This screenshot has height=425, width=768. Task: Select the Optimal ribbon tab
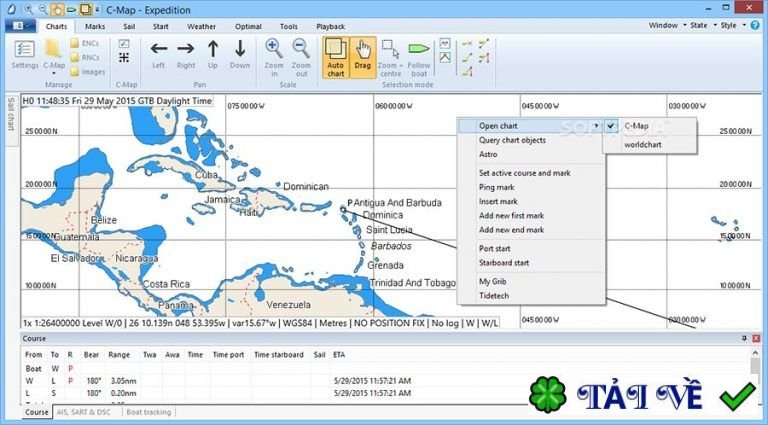(x=248, y=26)
